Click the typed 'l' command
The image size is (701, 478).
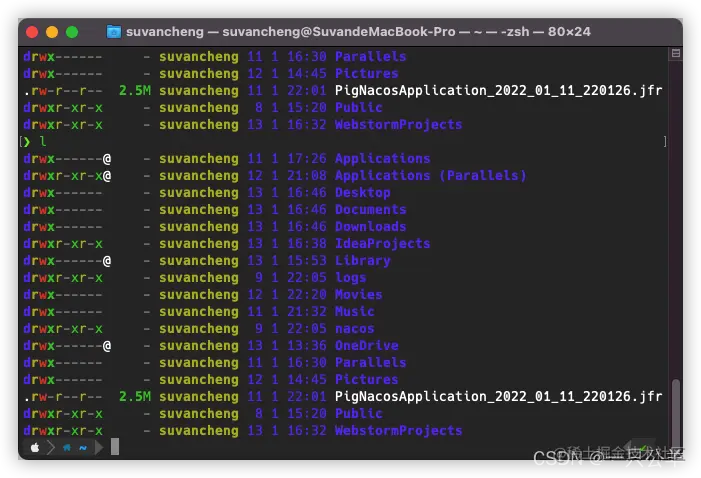[x=43, y=142]
